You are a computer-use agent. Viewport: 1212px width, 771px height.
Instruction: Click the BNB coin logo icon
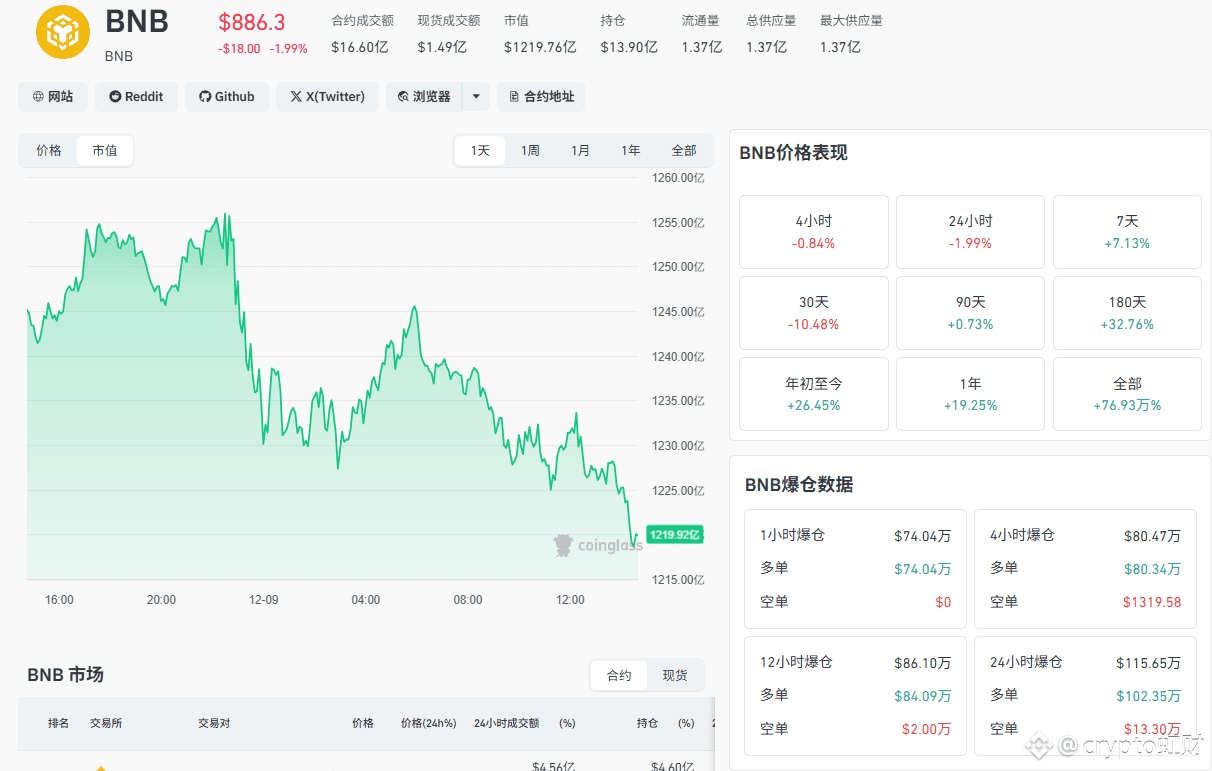pyautogui.click(x=63, y=32)
